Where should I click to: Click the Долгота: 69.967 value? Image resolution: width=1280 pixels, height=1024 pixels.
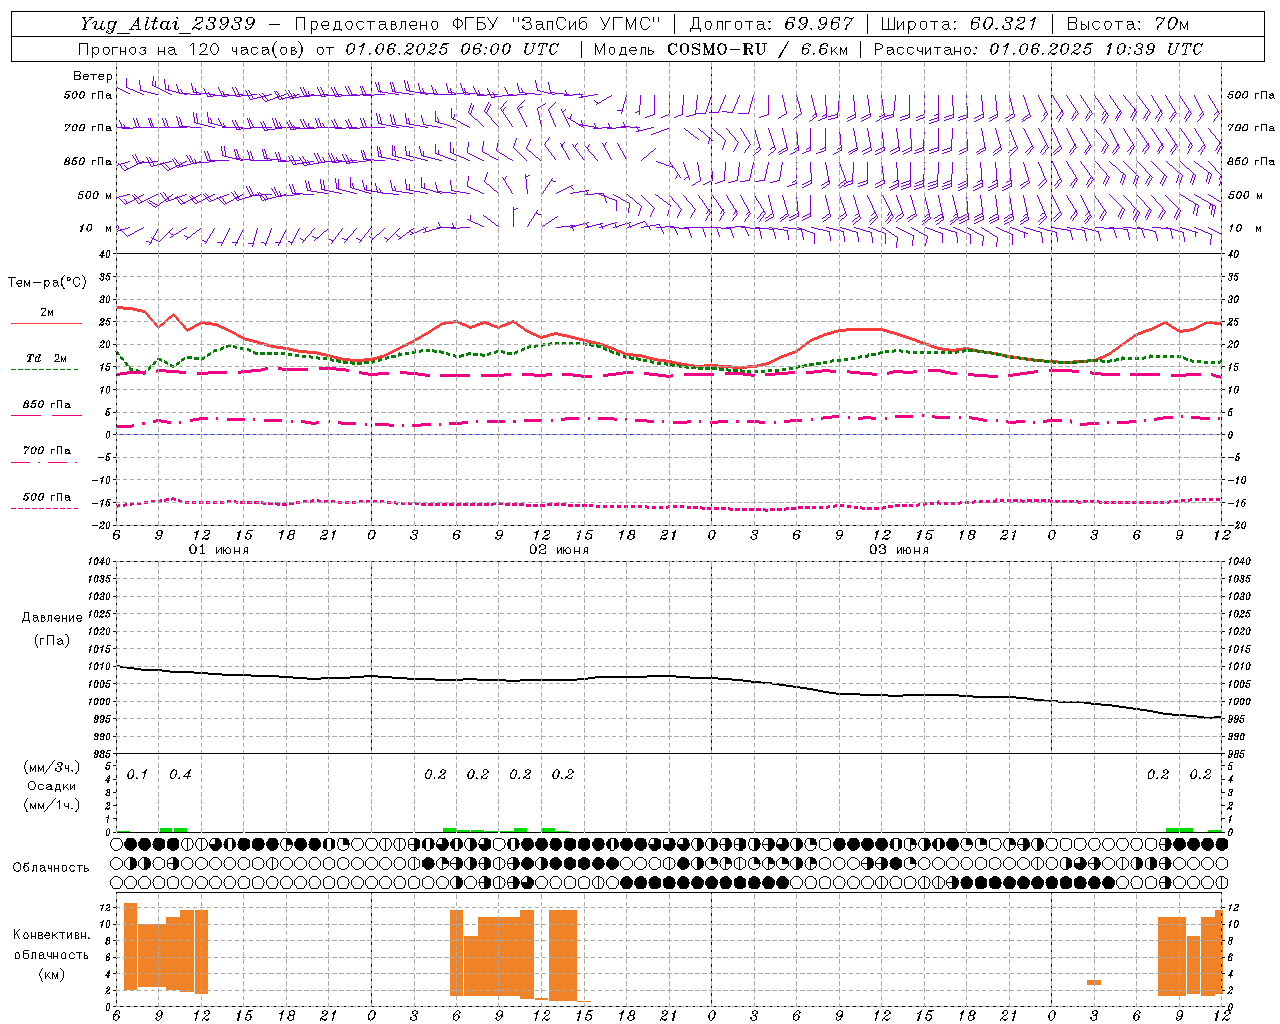tap(771, 24)
